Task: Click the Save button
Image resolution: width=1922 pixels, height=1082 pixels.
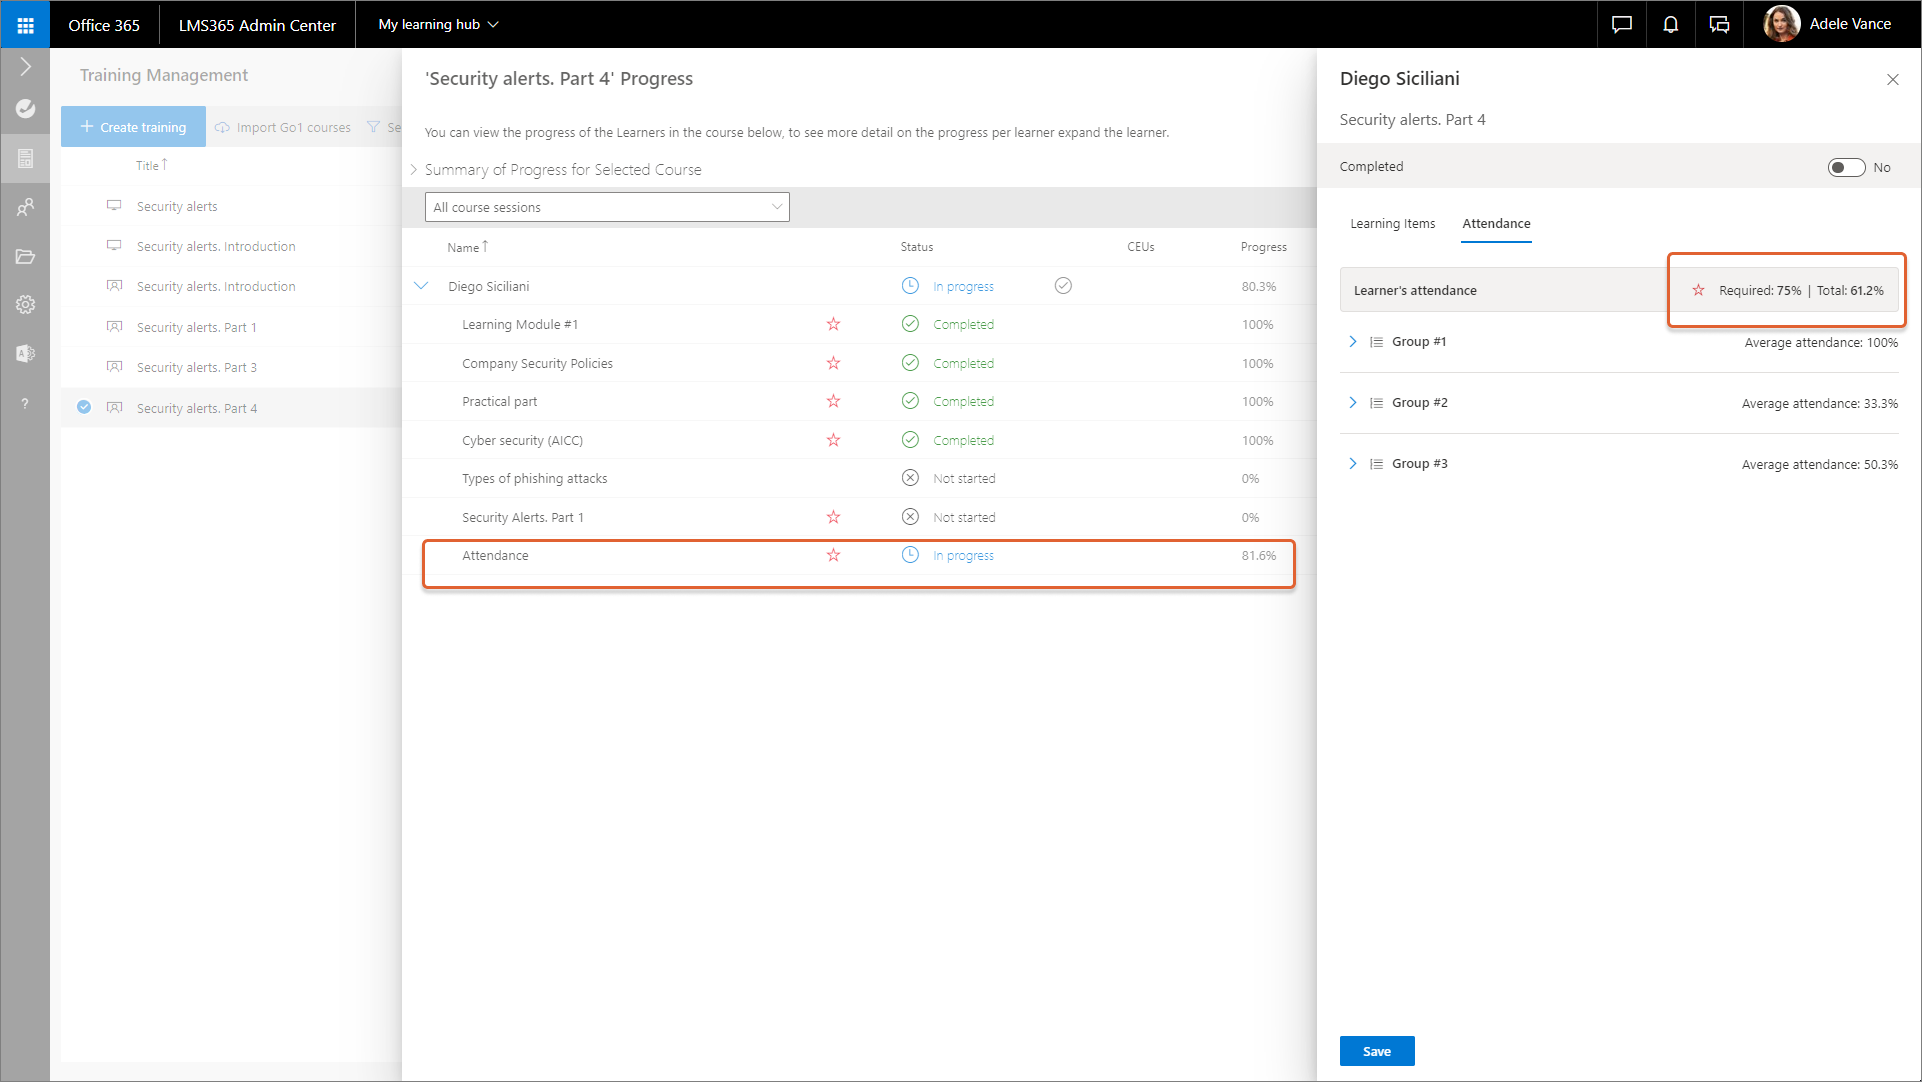Action: [x=1376, y=1051]
